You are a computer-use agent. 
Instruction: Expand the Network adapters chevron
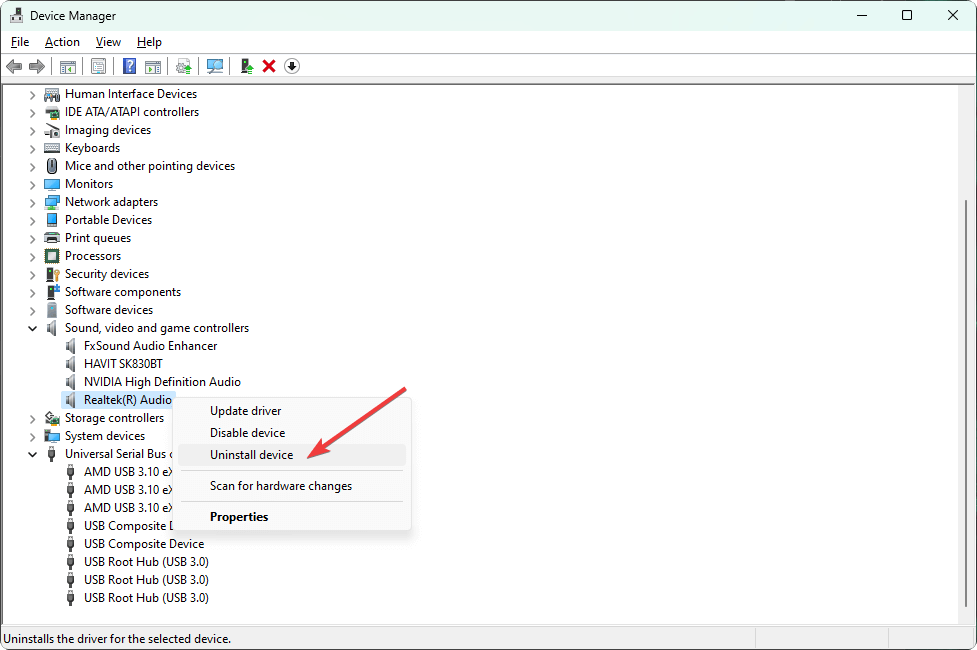pyautogui.click(x=32, y=203)
